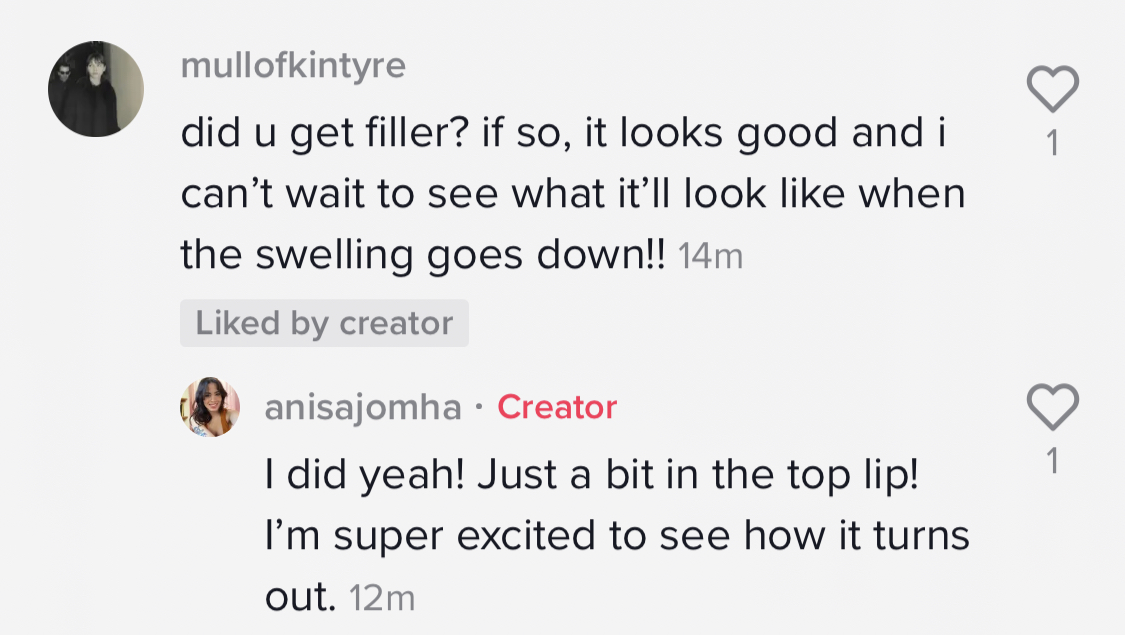Click the "can't wait to see" line
The image size is (1125, 635).
[573, 194]
